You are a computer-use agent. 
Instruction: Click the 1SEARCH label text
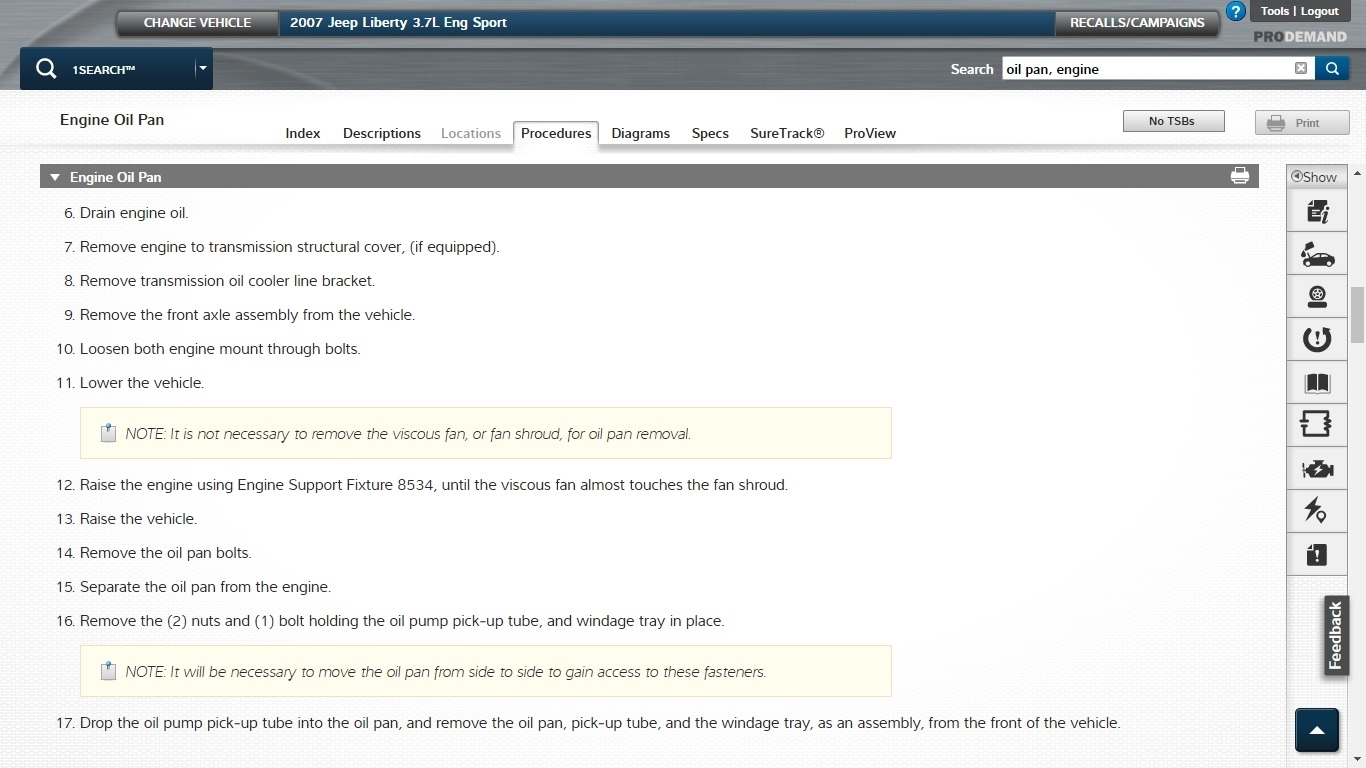pyautogui.click(x=103, y=70)
